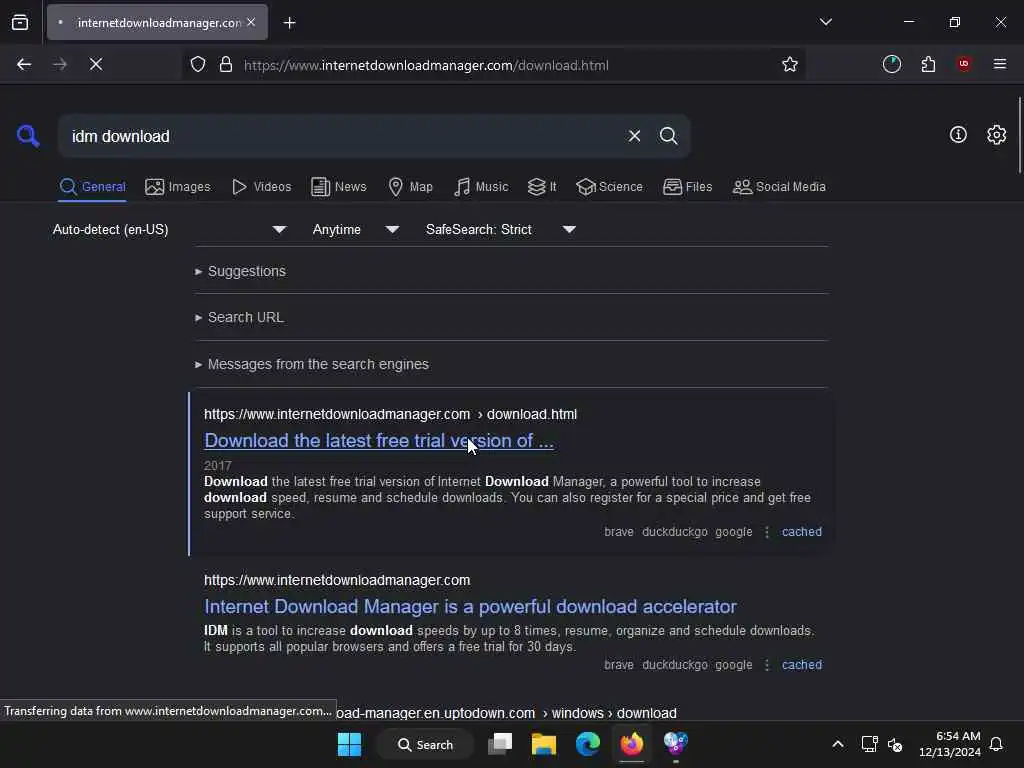Image resolution: width=1024 pixels, height=768 pixels.
Task: Open Firefox recent browsing view icon
Action: [20, 22]
